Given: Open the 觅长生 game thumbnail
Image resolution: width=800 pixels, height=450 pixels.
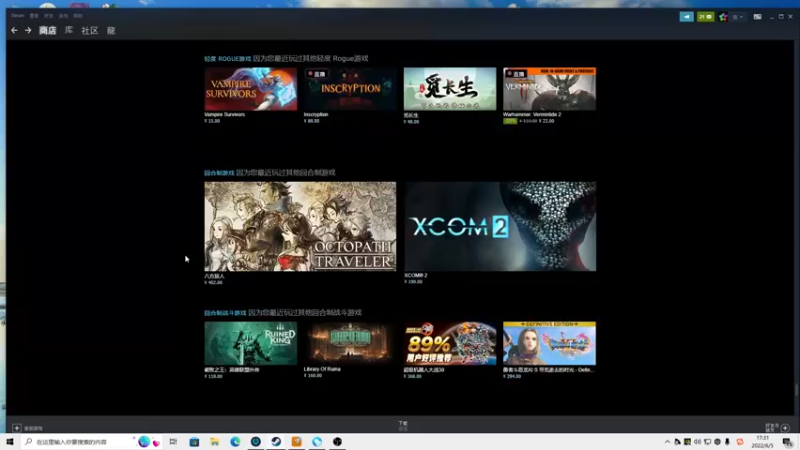Looking at the screenshot, I should pos(449,89).
